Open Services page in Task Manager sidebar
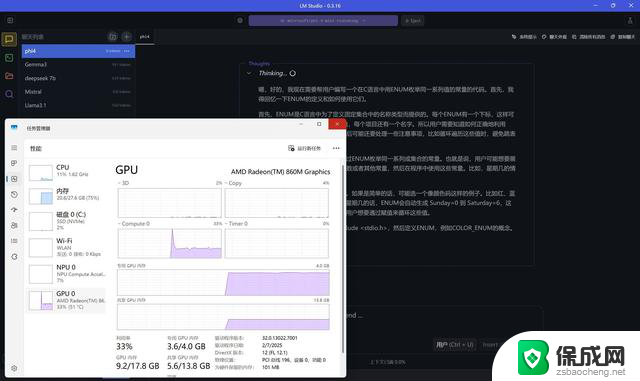The width and height of the screenshot is (640, 381). coord(14,257)
